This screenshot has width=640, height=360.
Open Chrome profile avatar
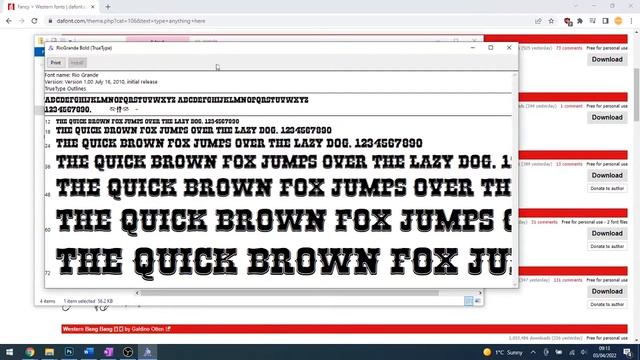point(618,21)
